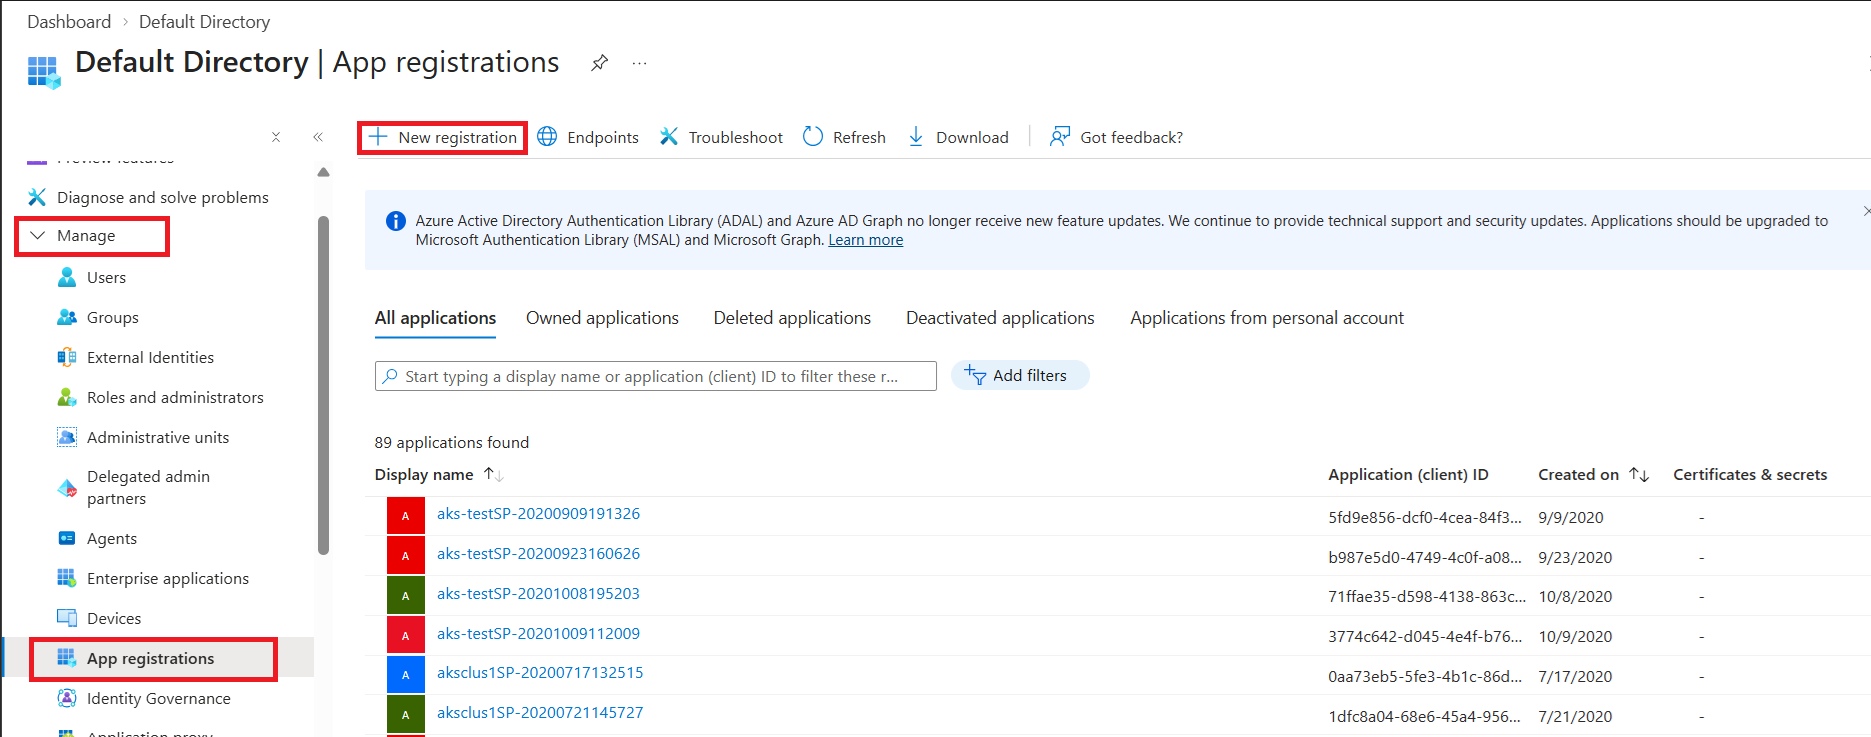Collapse the Manage section chevron

pyautogui.click(x=38, y=236)
